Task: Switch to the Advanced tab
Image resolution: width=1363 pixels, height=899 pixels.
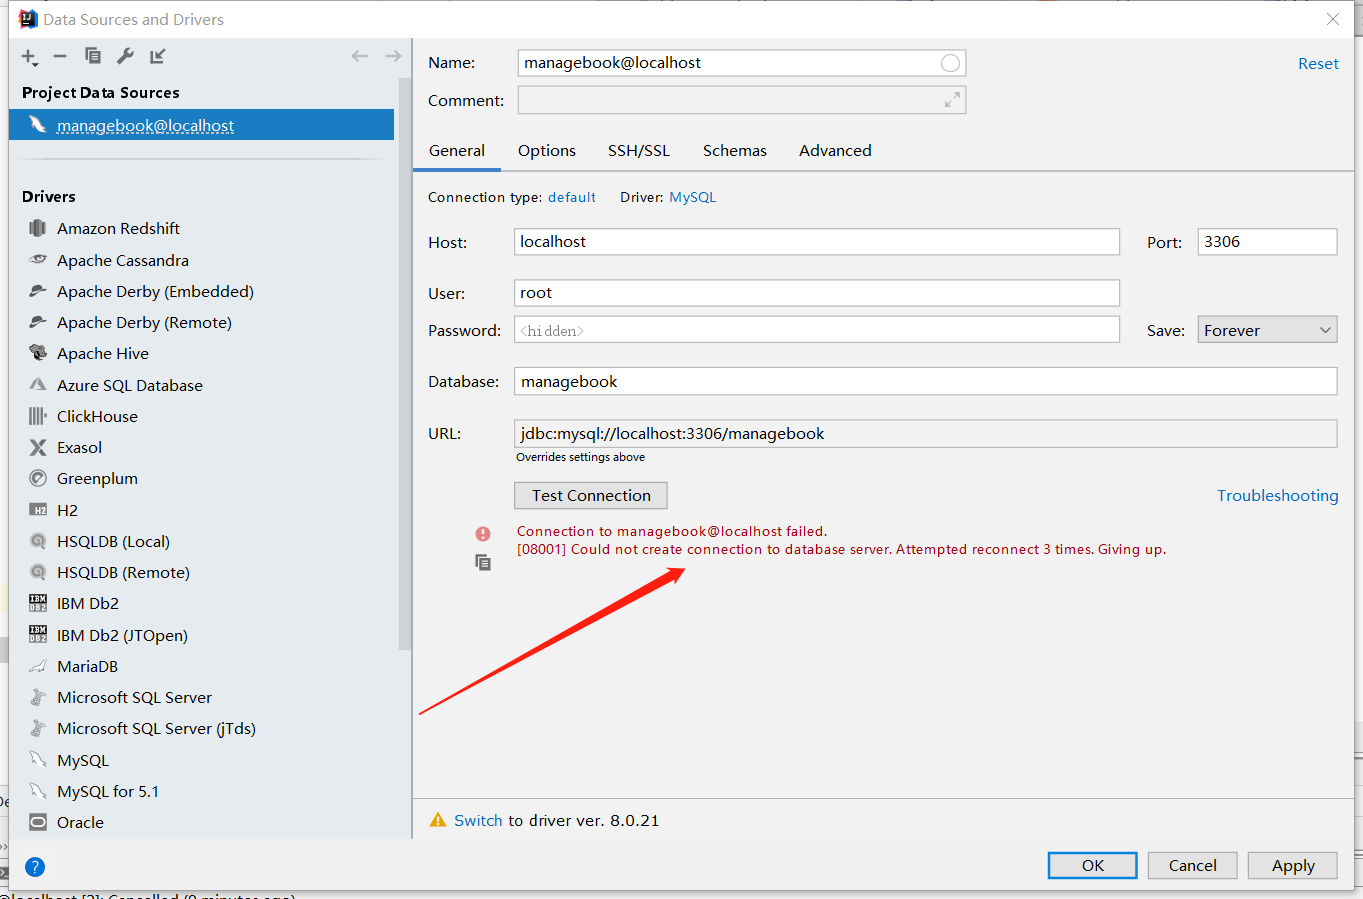Action: (835, 150)
